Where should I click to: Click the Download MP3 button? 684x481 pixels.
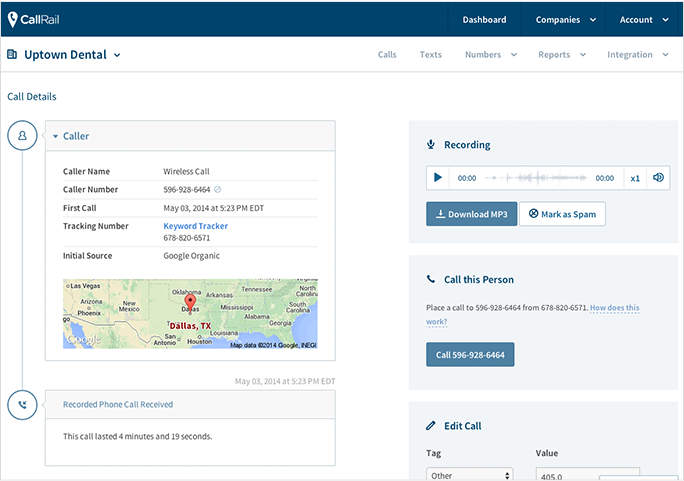pyautogui.click(x=472, y=214)
